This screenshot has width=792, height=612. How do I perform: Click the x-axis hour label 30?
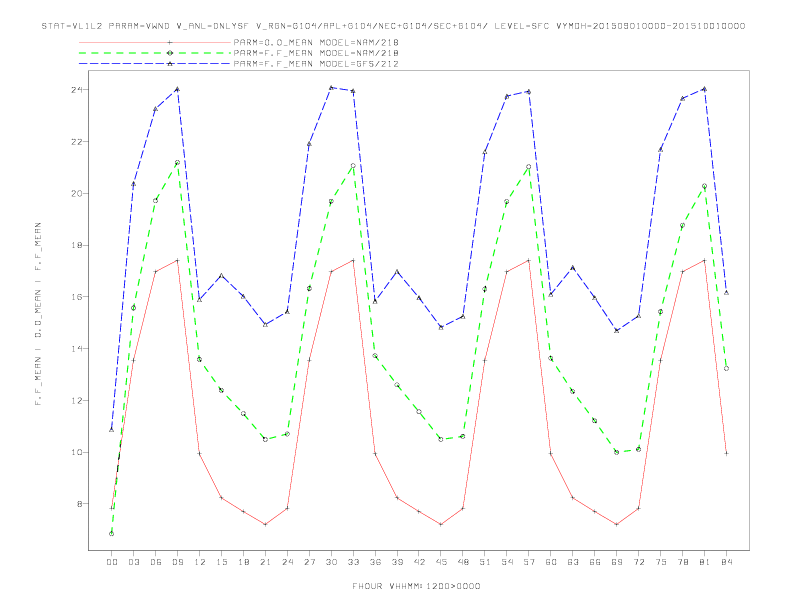click(x=331, y=562)
